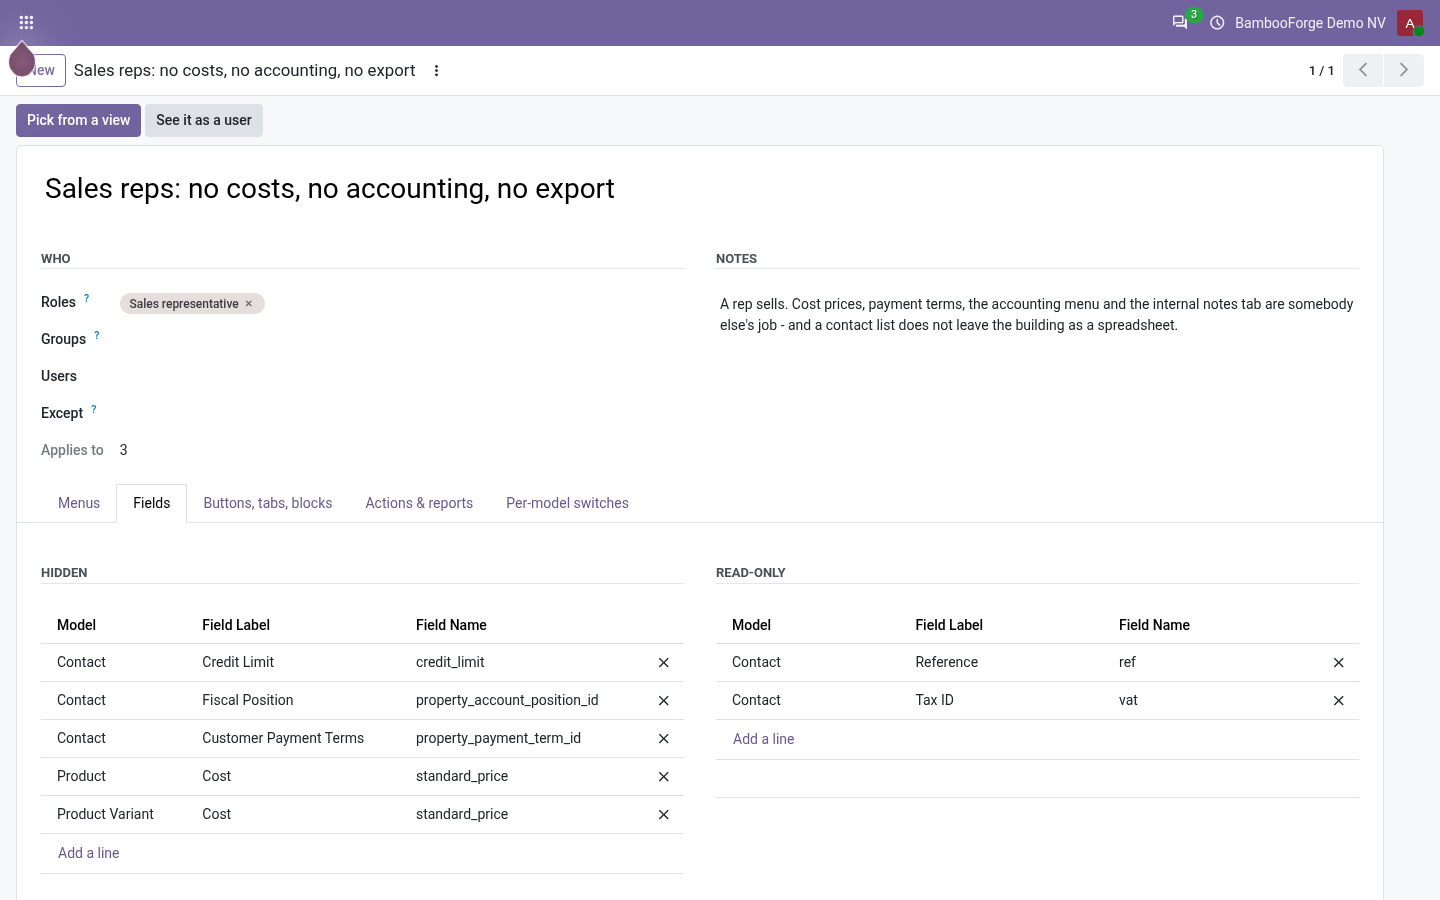Go to next record arrow

(1404, 70)
